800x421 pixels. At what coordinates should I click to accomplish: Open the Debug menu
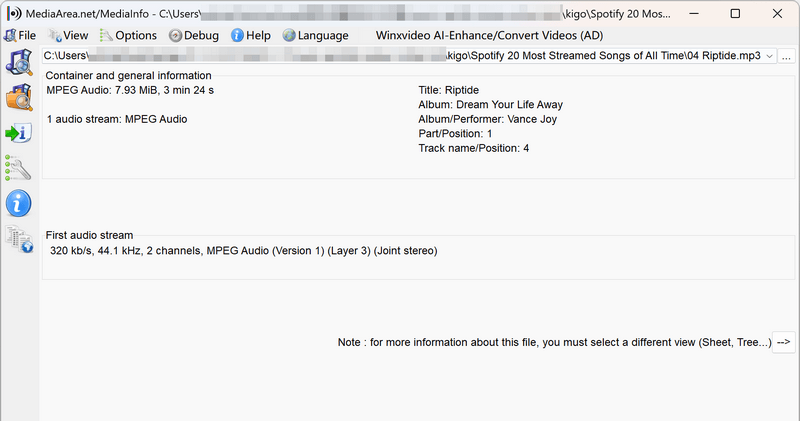194,35
